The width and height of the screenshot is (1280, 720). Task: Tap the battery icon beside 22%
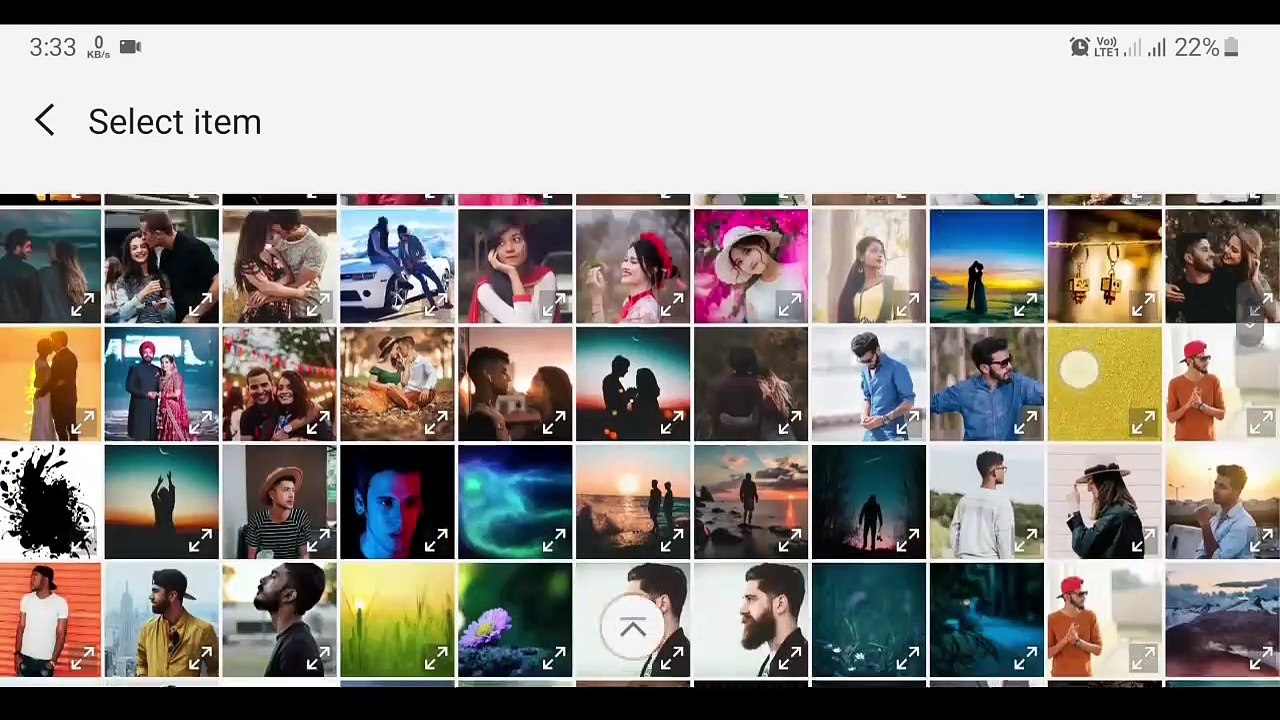(1232, 47)
